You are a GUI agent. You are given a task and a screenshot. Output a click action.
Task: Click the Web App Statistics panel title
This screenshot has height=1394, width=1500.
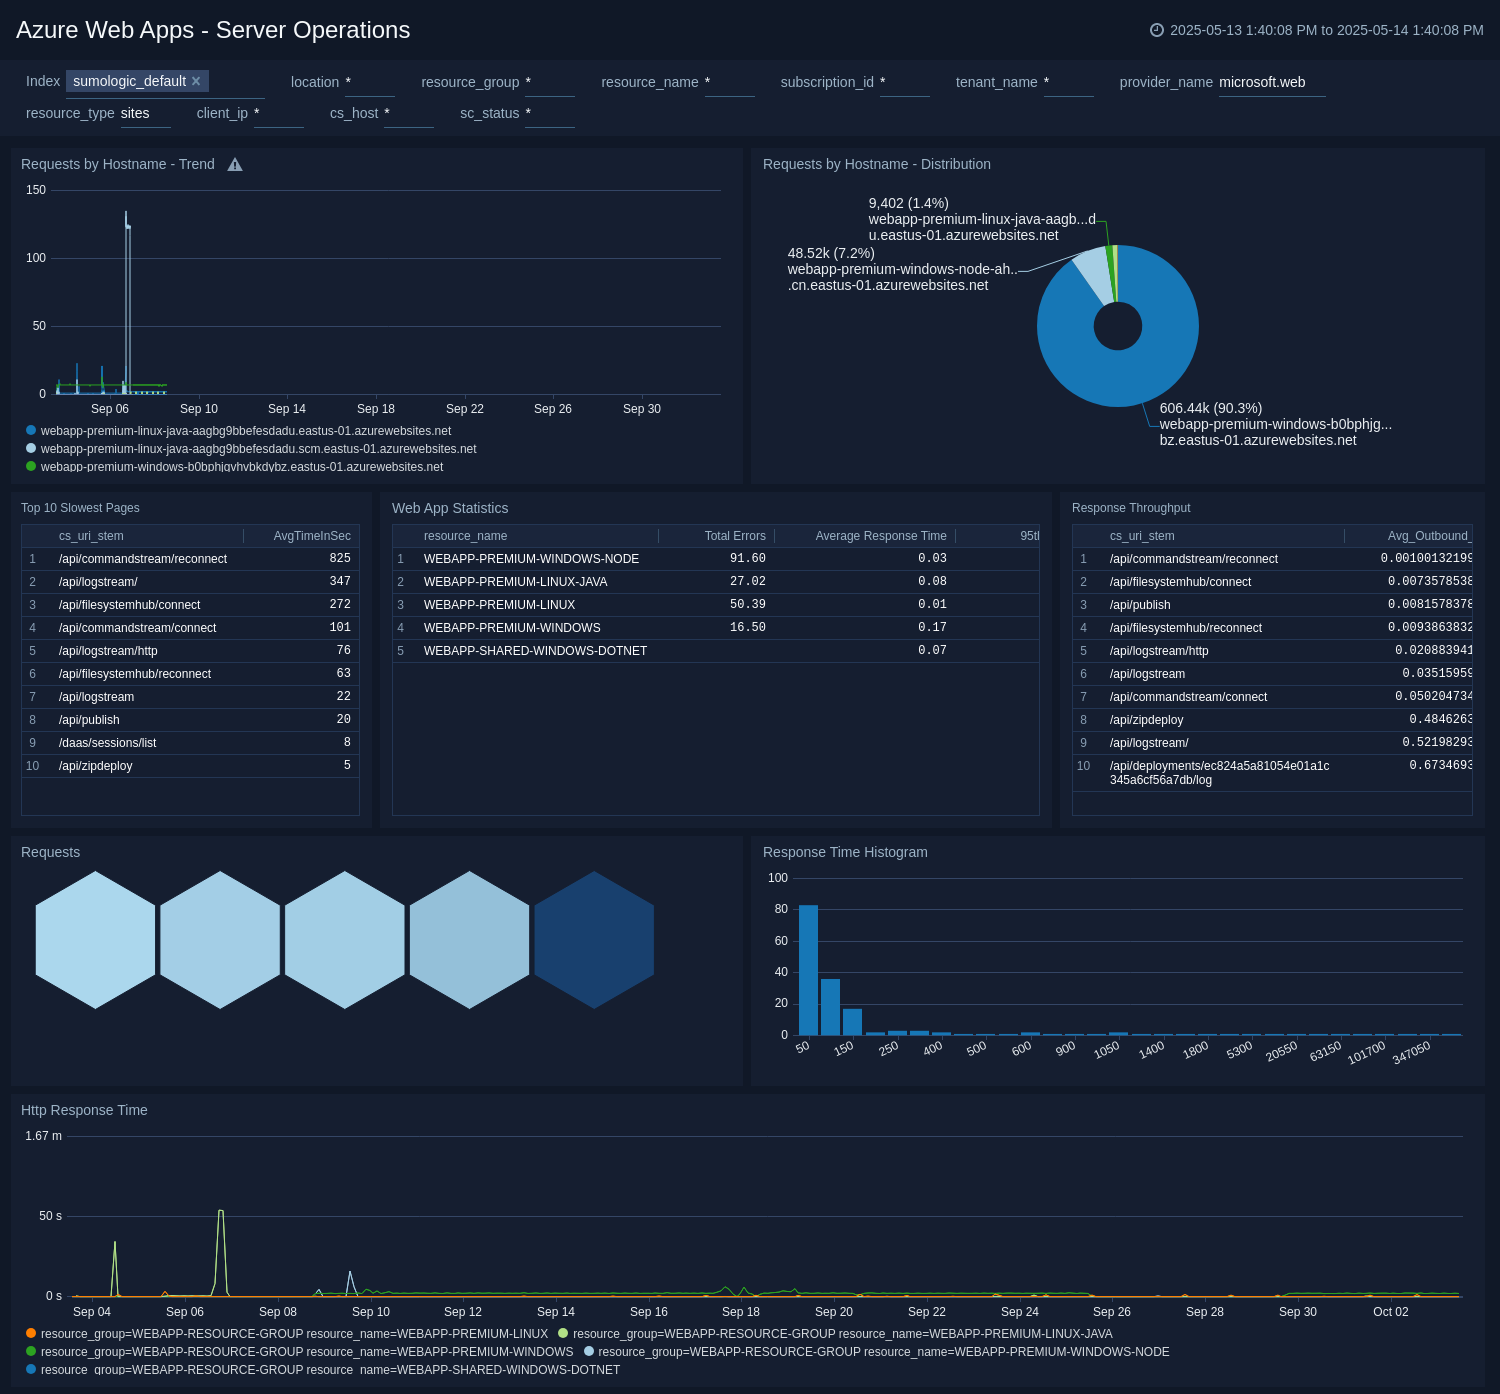coord(450,508)
